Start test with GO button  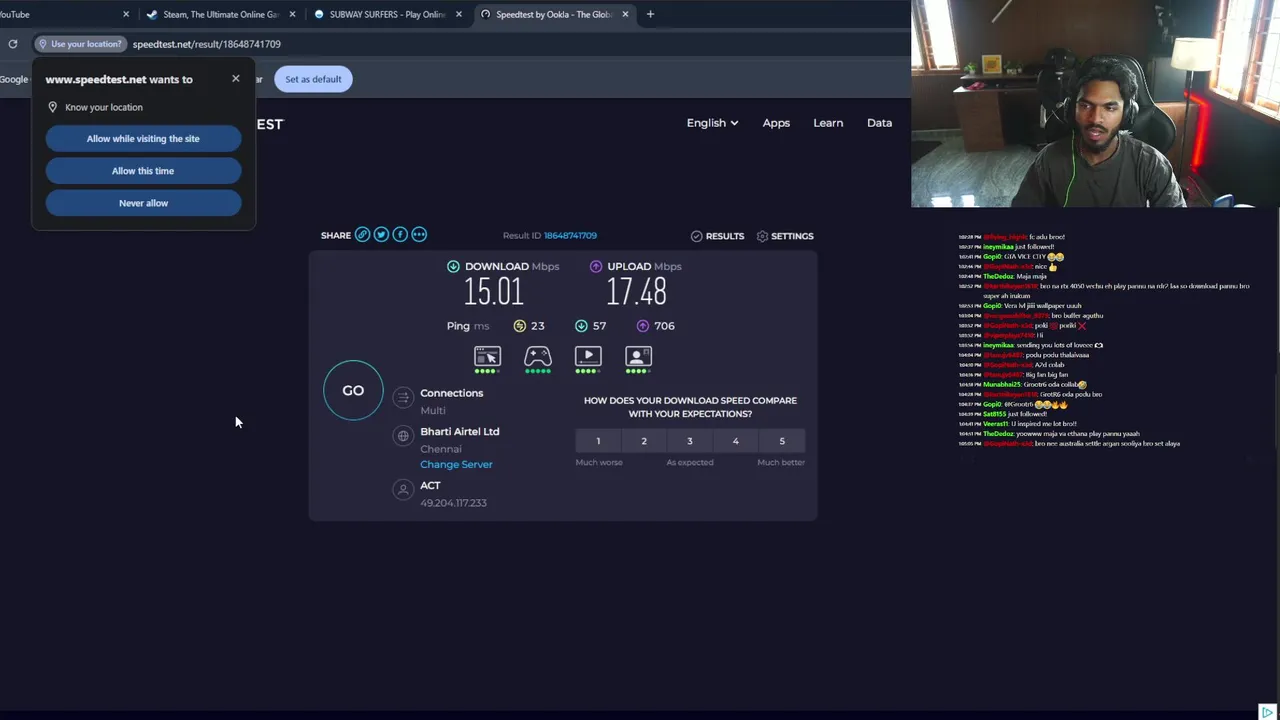(x=353, y=390)
